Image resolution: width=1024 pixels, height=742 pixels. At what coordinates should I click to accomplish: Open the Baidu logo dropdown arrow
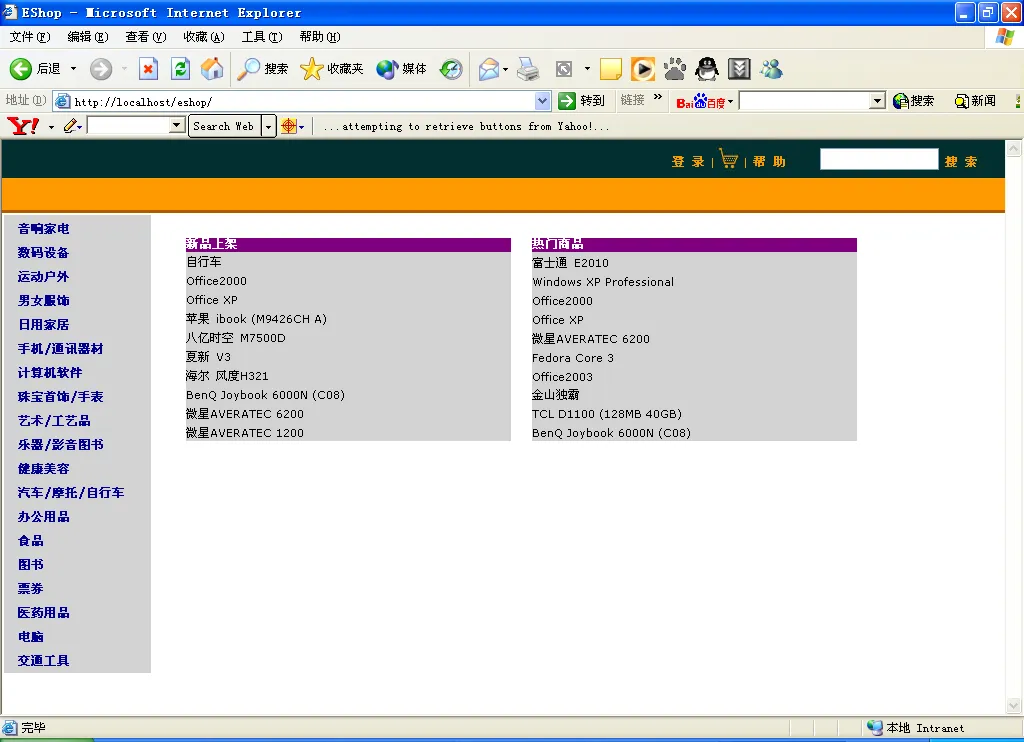click(730, 101)
